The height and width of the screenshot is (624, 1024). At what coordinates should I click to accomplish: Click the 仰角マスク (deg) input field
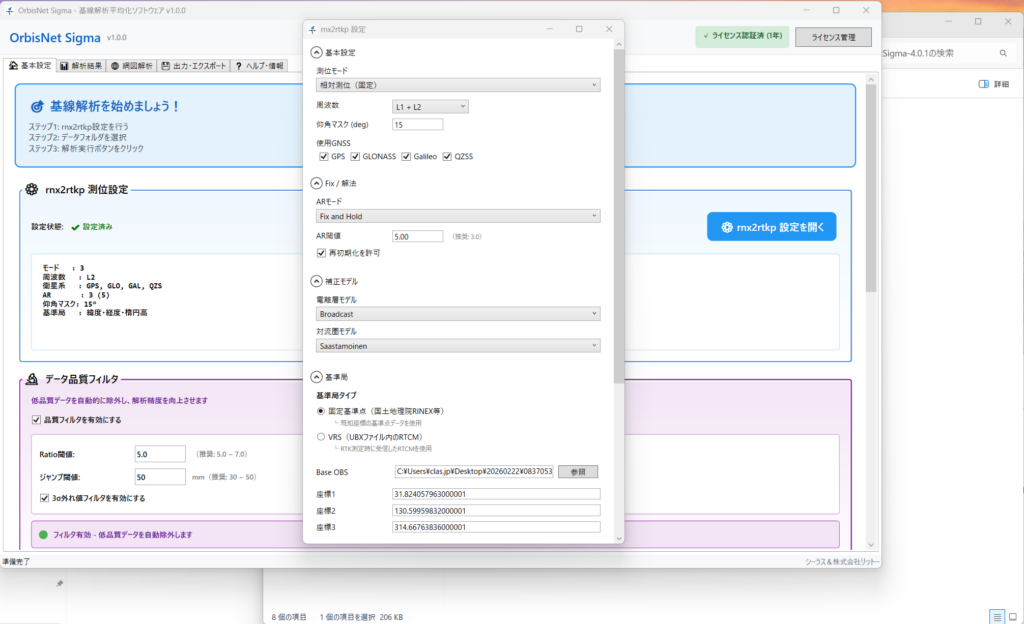(x=417, y=125)
